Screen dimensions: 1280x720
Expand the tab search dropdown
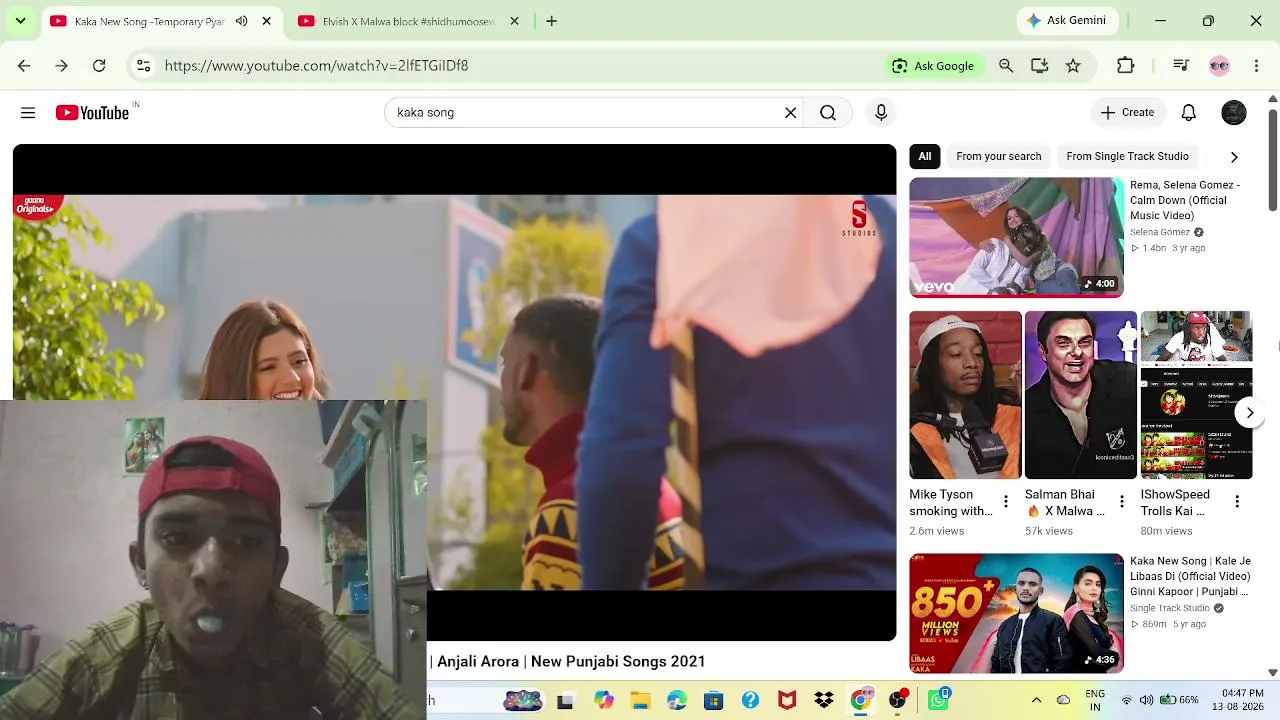point(20,21)
